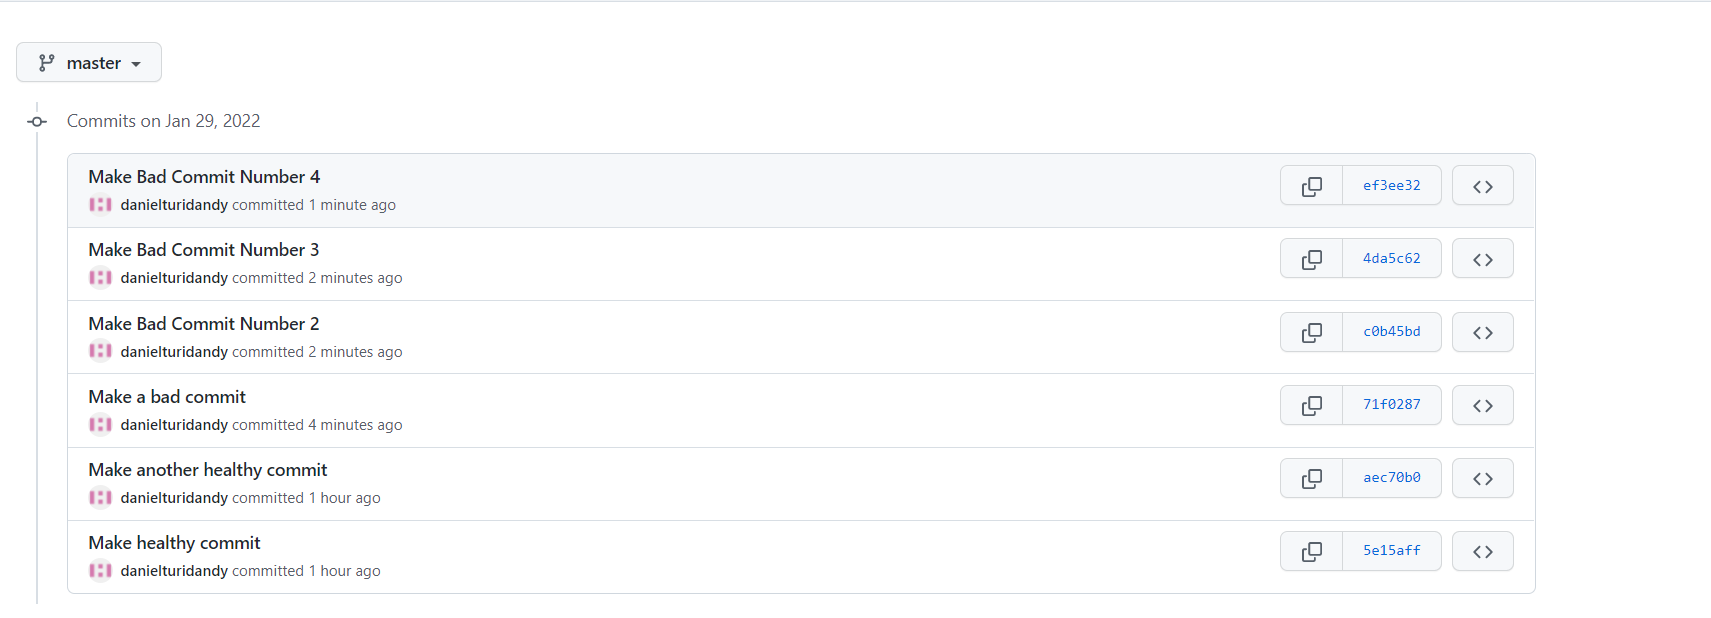Open the master branch dropdown
The image size is (1711, 618).
tap(89, 62)
